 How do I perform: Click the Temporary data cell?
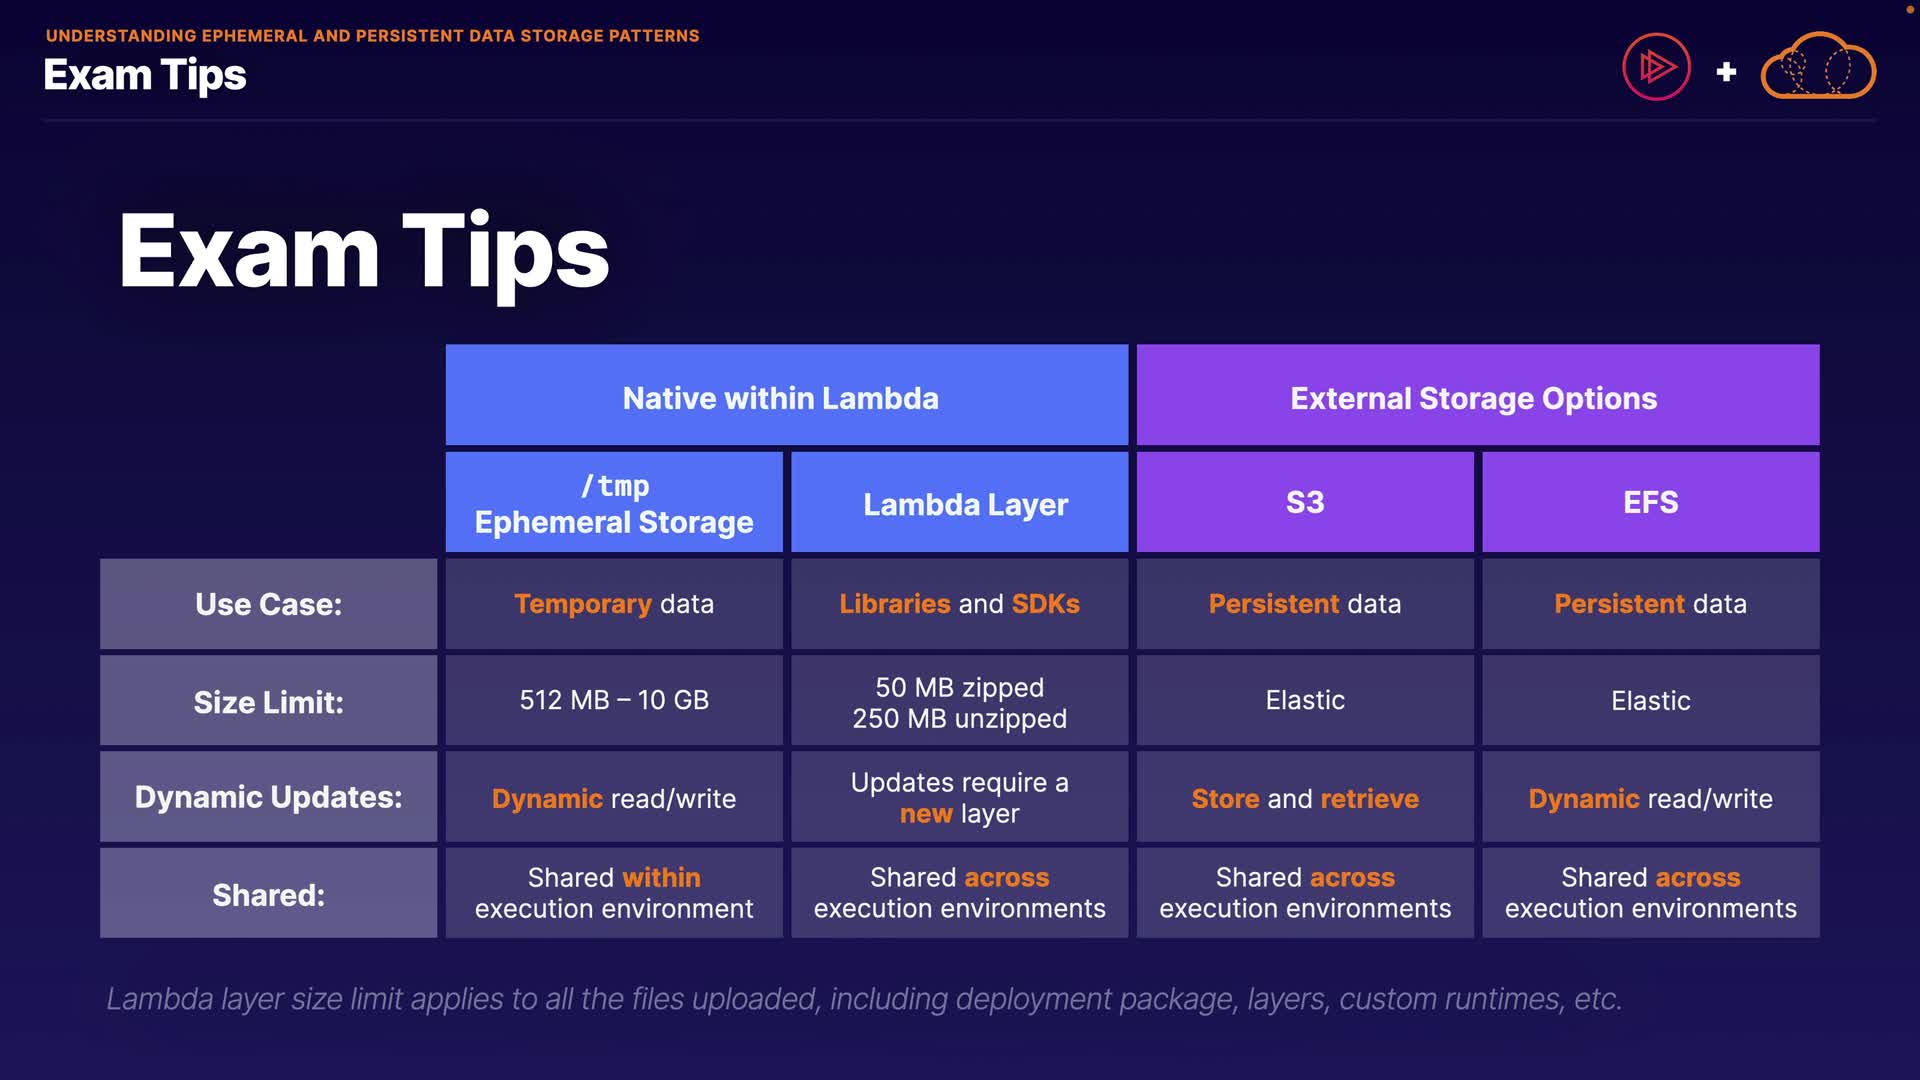pyautogui.click(x=614, y=604)
